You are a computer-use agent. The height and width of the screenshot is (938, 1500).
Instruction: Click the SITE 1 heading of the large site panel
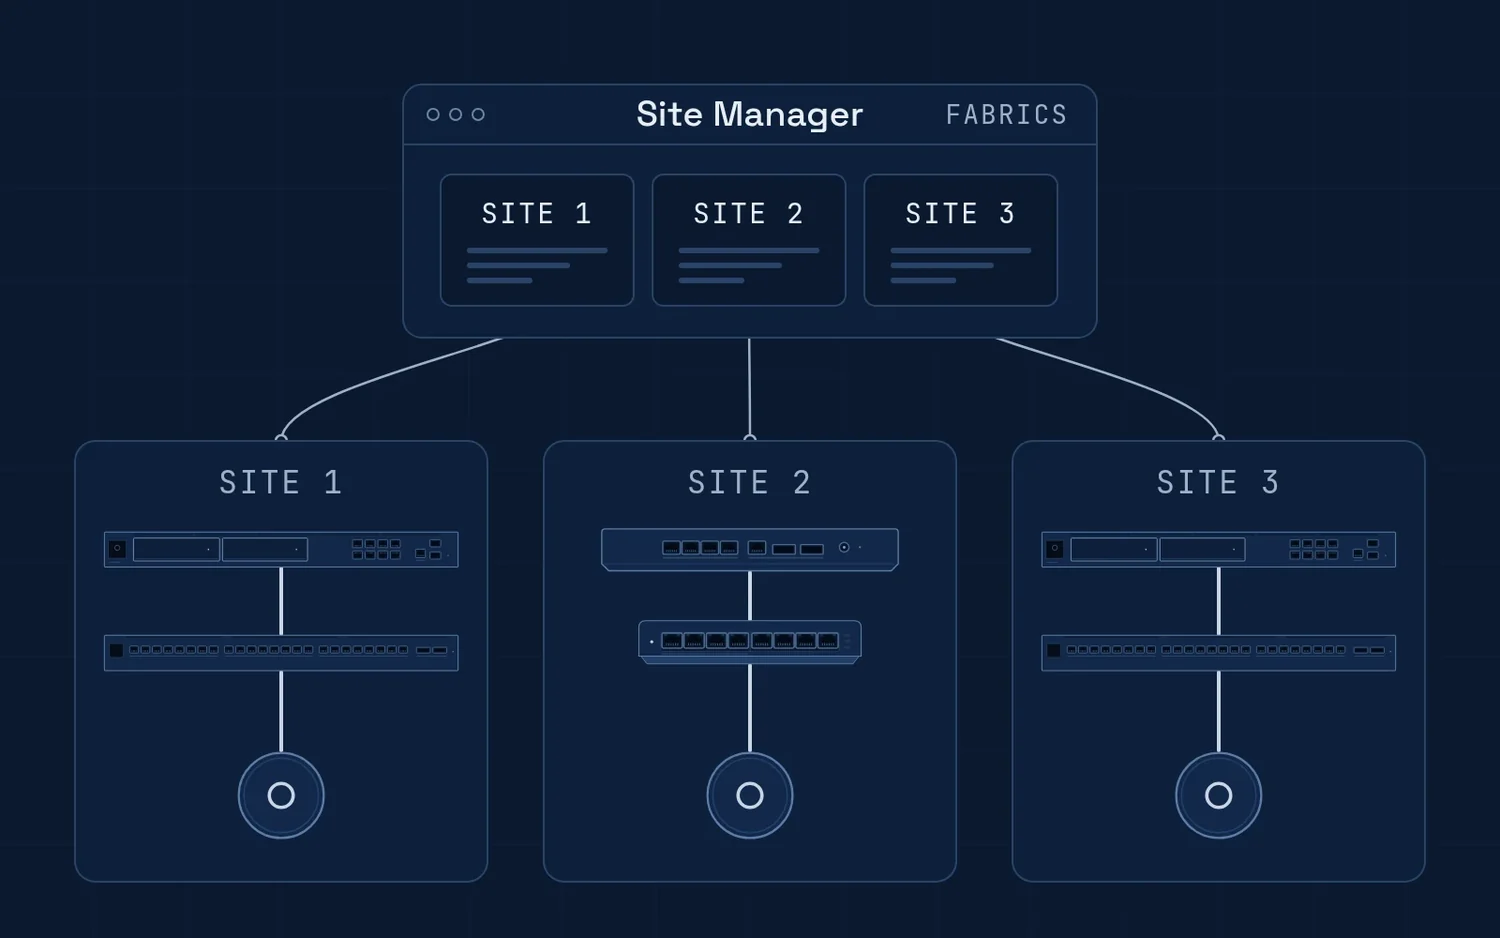(281, 483)
